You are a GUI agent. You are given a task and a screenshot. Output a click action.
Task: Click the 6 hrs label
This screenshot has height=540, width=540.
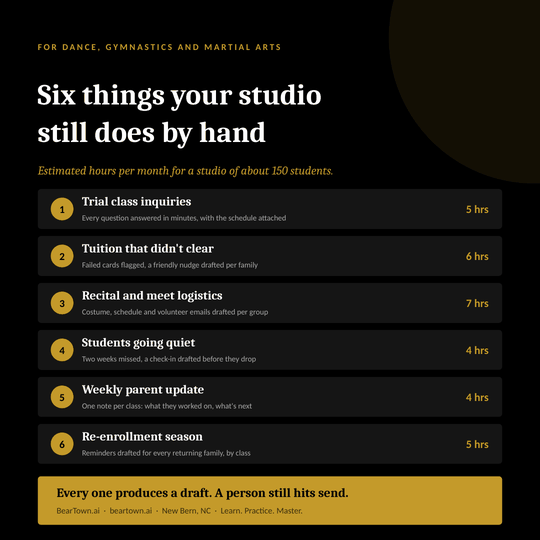click(x=477, y=256)
